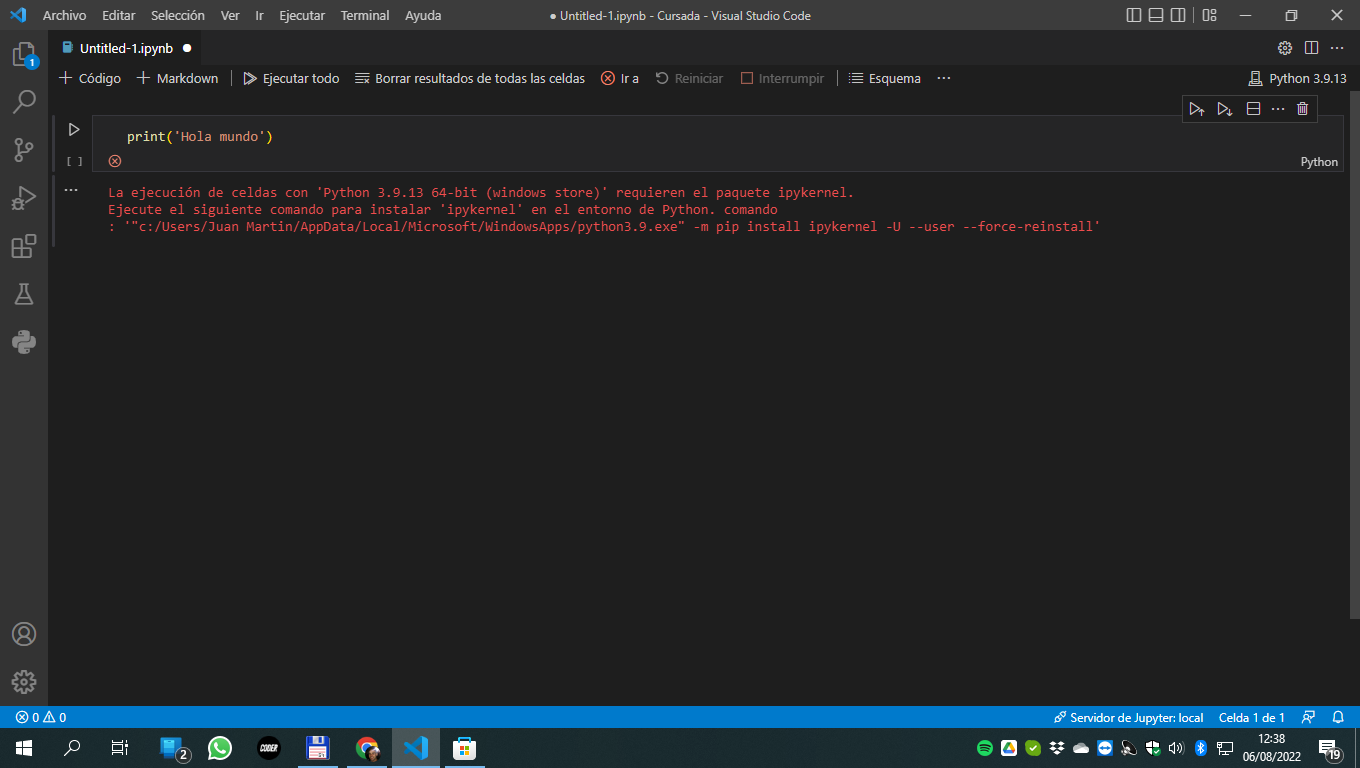This screenshot has width=1360, height=768.
Task: Click Celda 1 de 1 status item
Action: (1251, 717)
